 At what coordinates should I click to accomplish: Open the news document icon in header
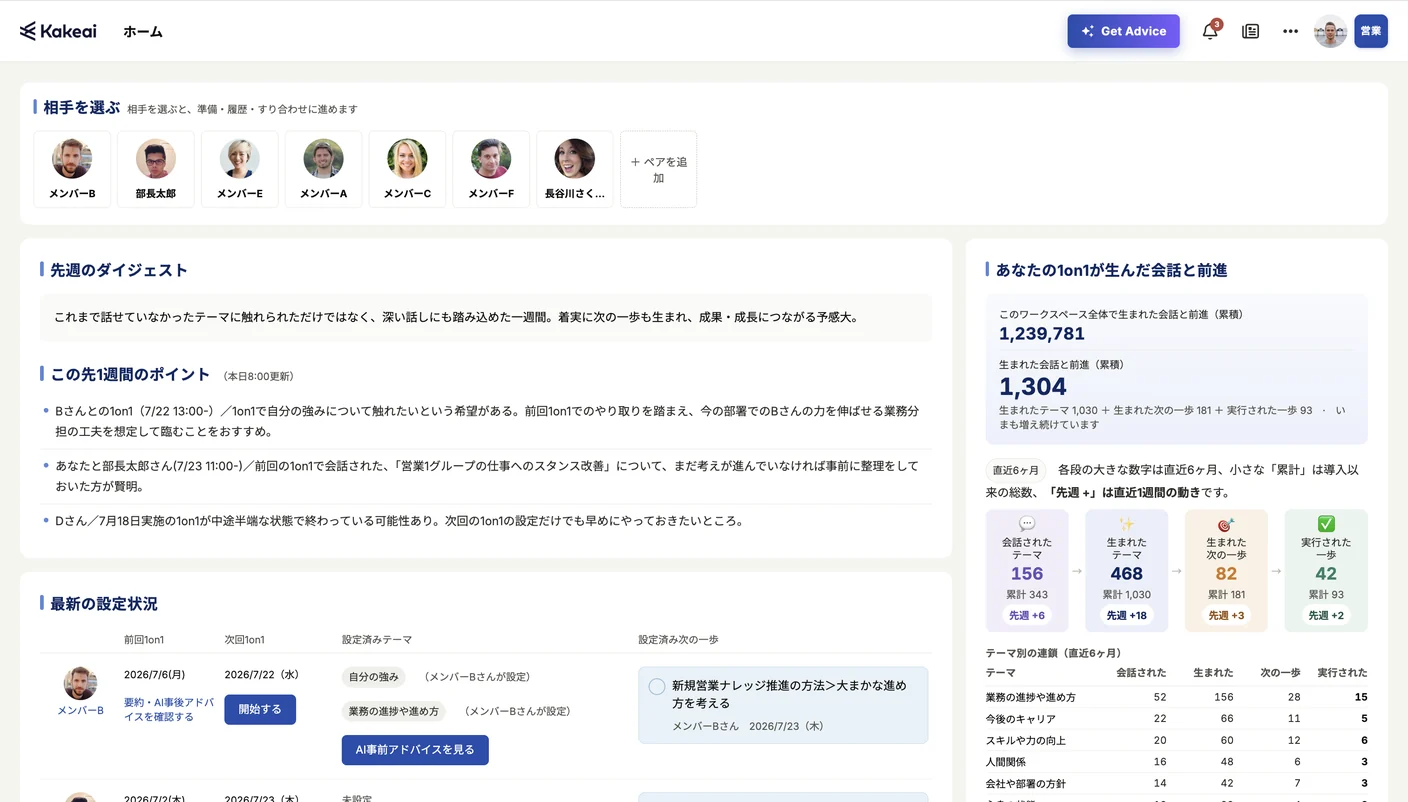click(x=1250, y=31)
